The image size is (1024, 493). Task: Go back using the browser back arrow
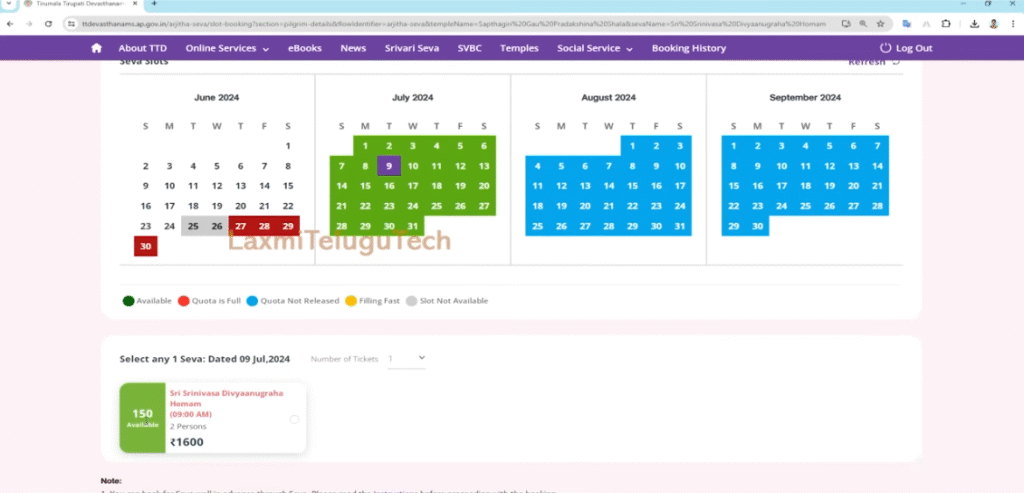pyautogui.click(x=11, y=23)
